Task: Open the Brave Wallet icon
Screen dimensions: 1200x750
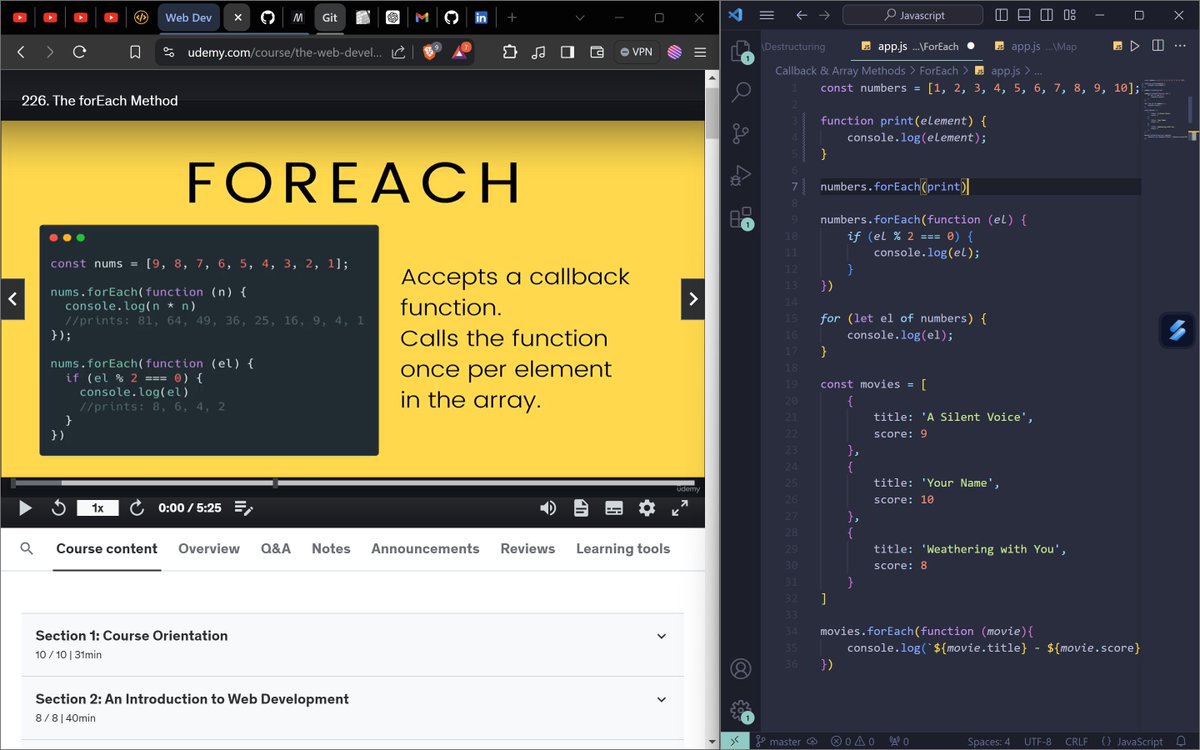Action: point(597,52)
